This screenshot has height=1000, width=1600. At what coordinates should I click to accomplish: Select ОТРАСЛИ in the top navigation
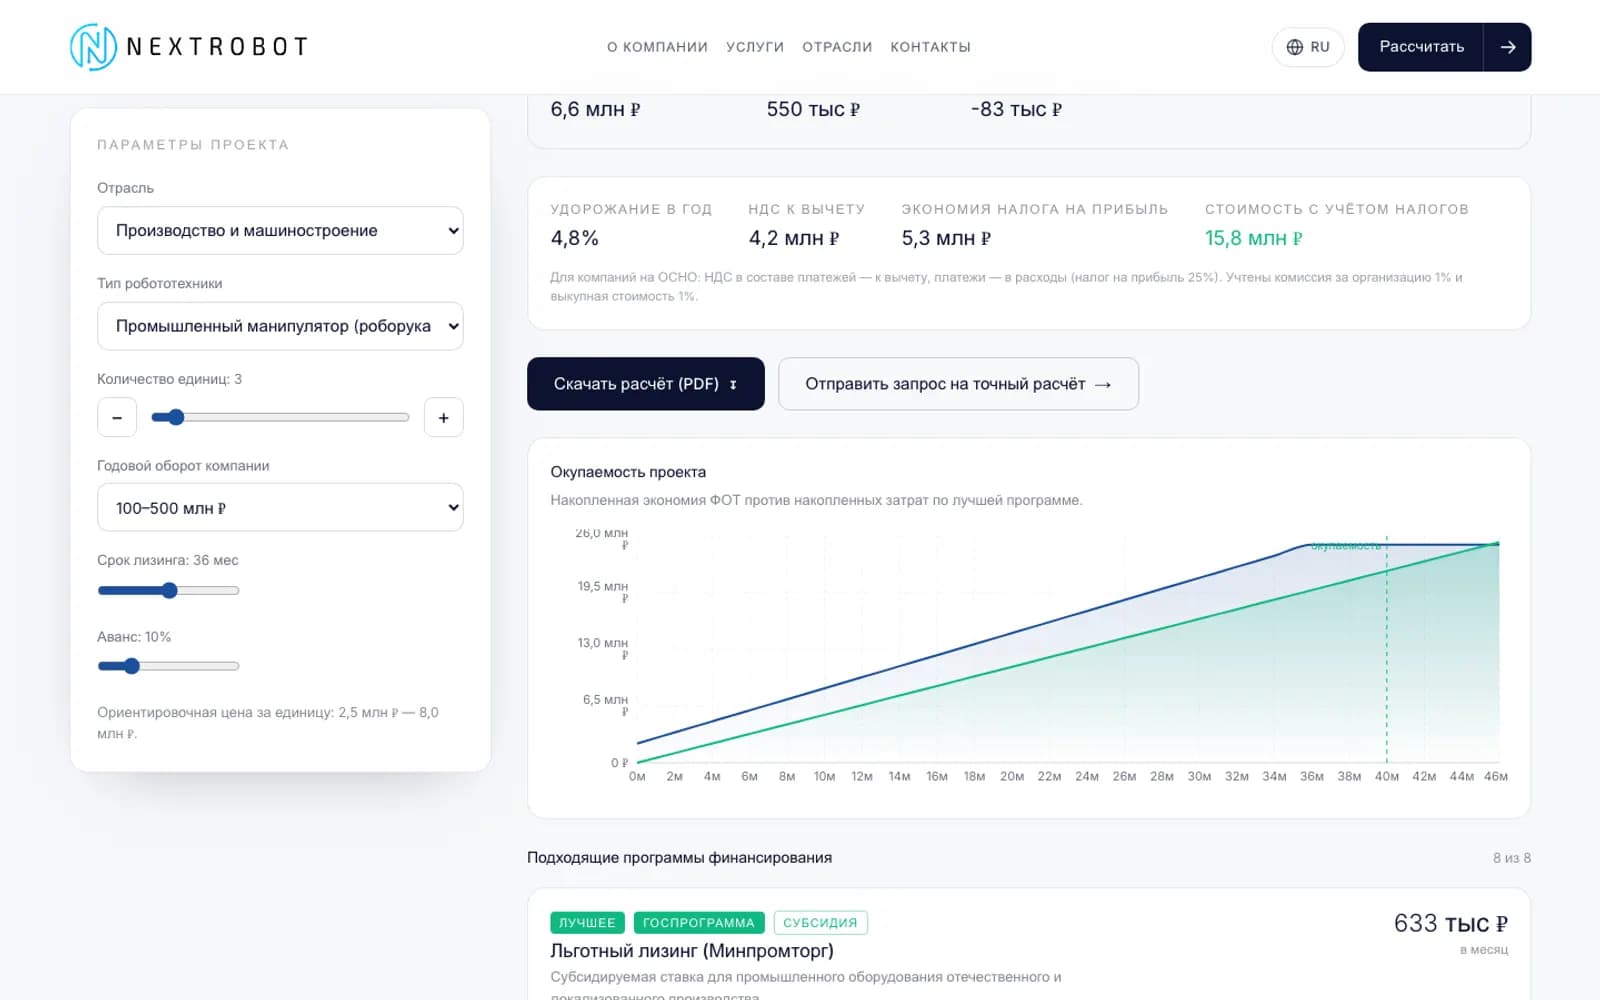837,47
